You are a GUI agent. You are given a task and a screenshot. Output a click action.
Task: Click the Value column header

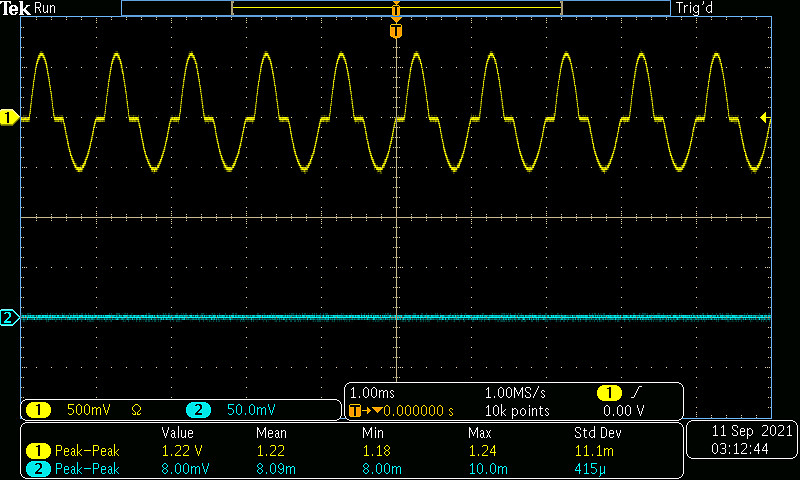(178, 434)
